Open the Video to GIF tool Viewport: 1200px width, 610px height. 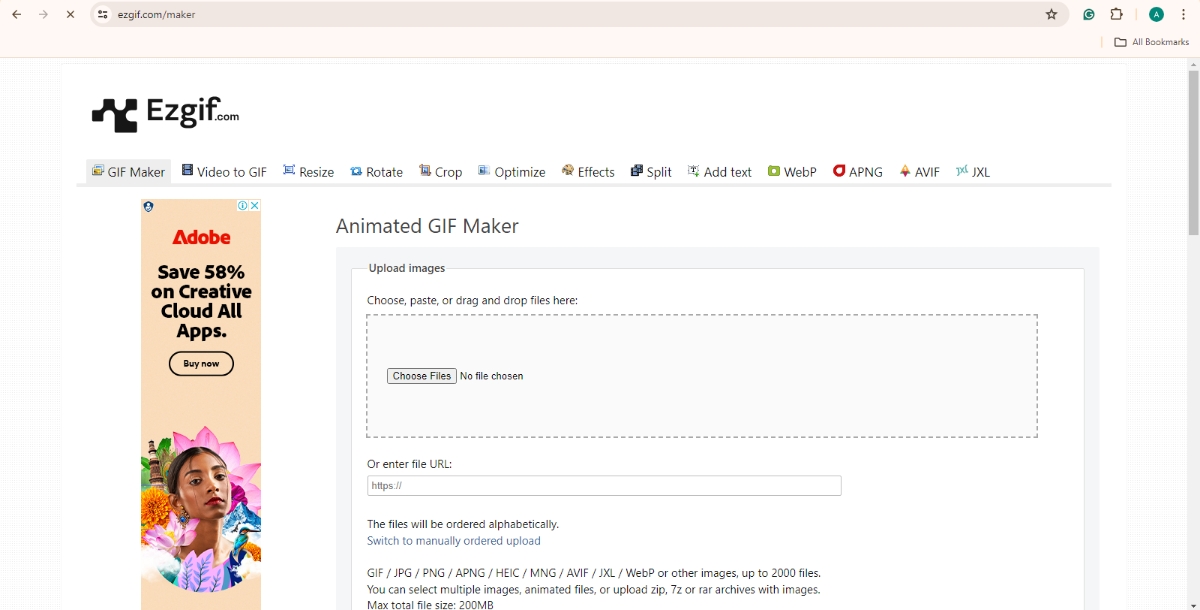tap(224, 172)
